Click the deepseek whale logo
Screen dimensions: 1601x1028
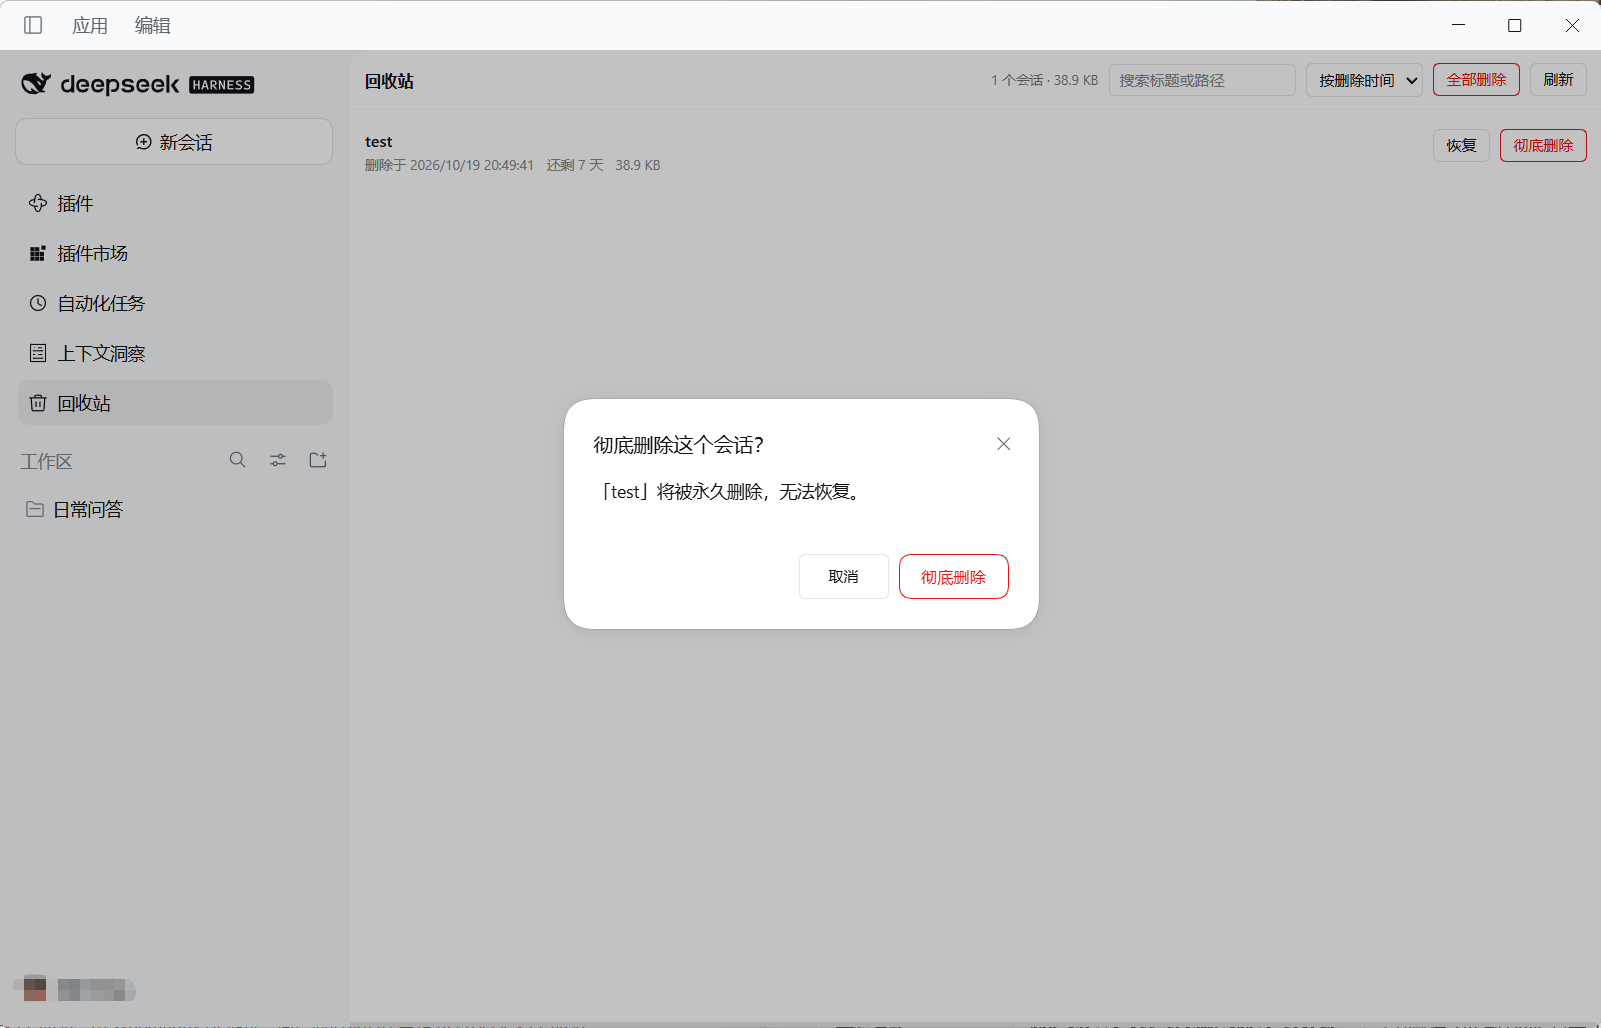click(x=36, y=84)
